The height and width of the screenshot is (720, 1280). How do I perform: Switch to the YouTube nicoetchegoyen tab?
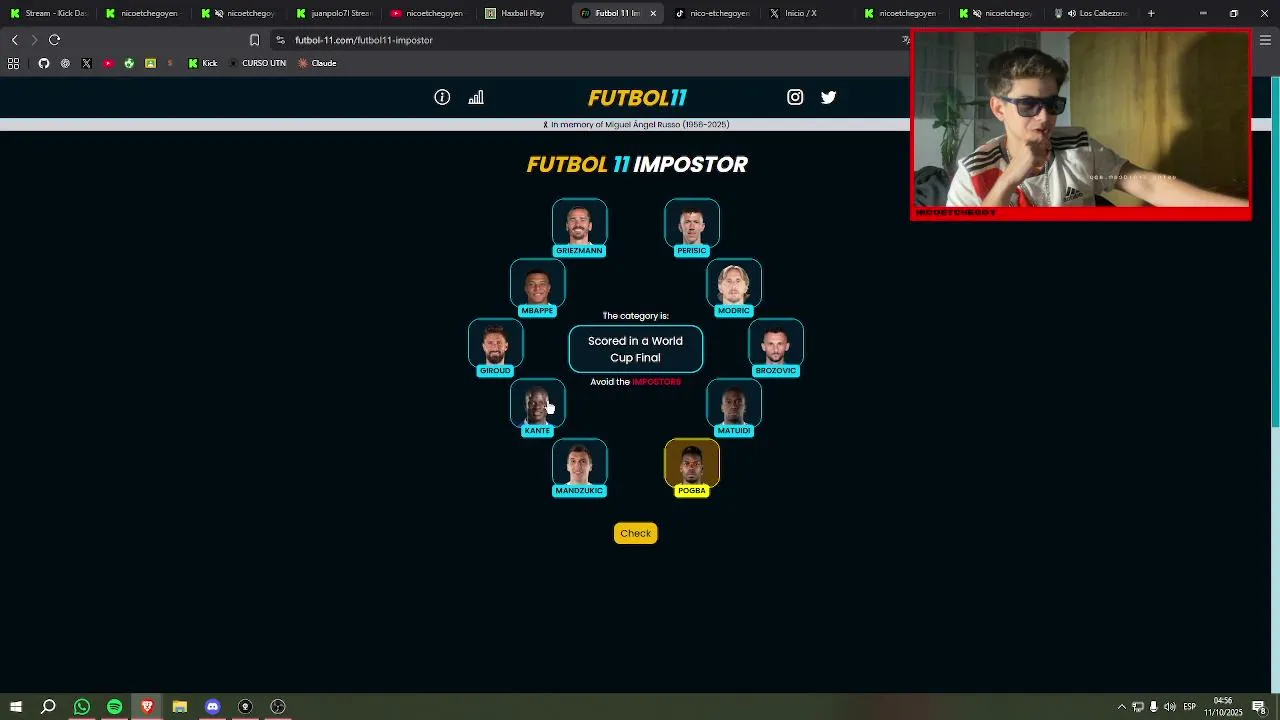pyautogui.click(x=428, y=13)
